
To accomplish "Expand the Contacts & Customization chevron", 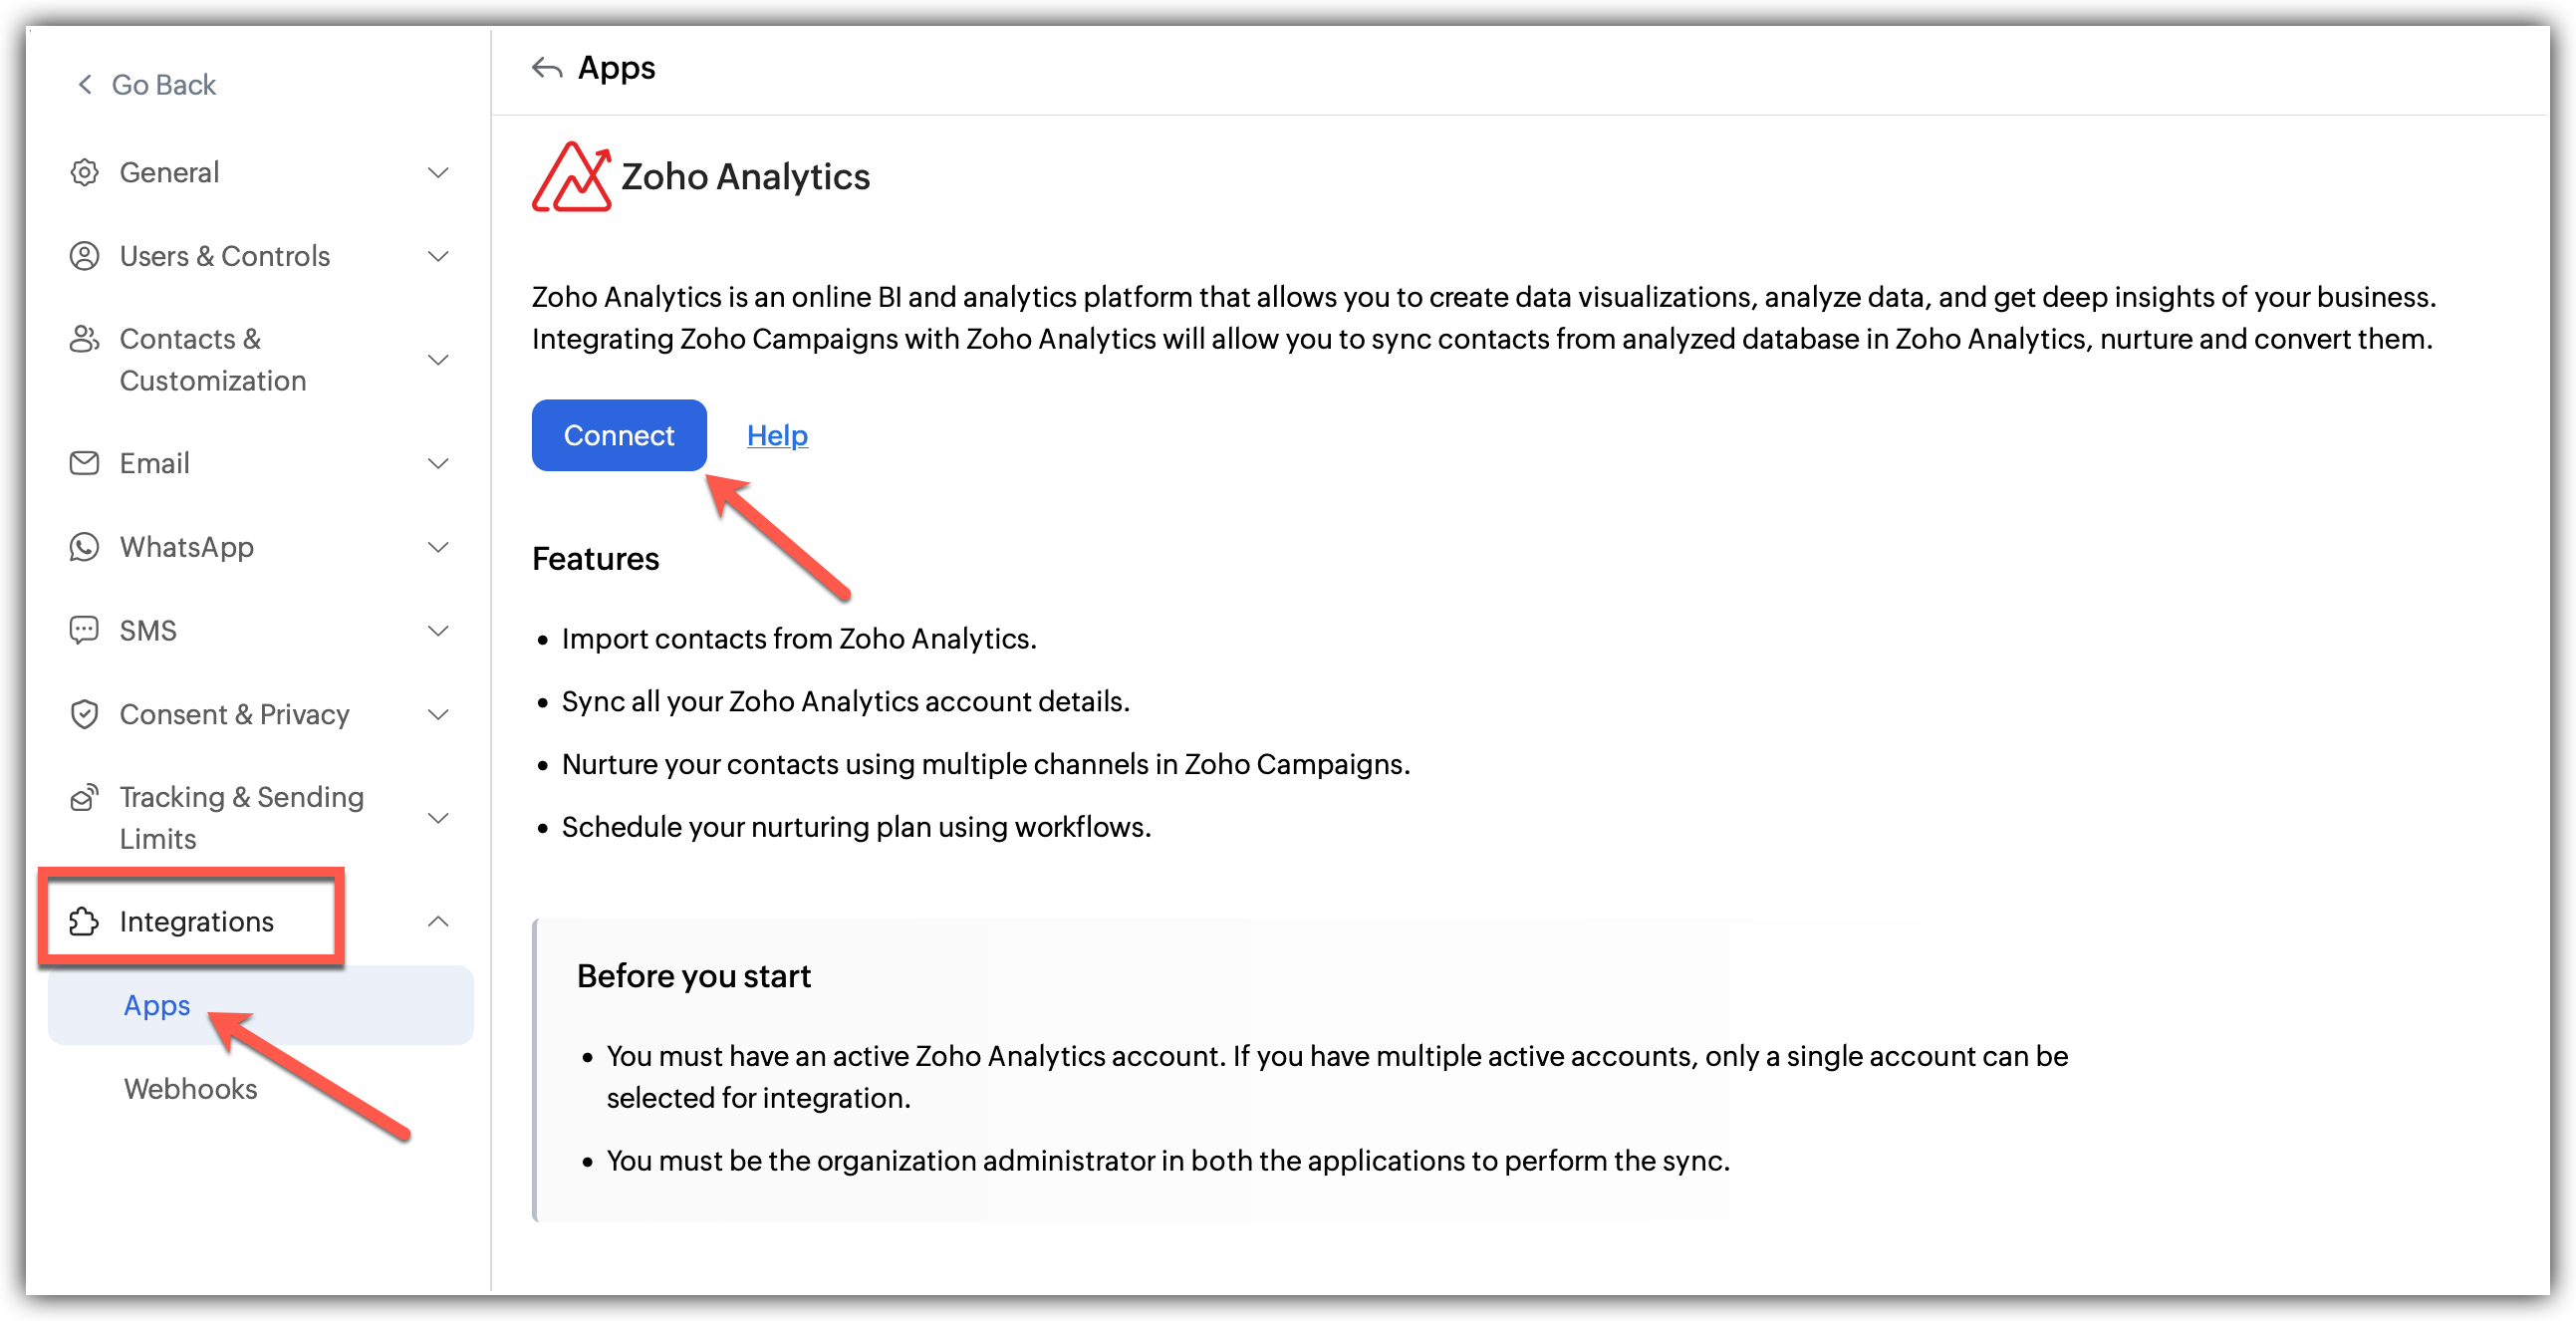I will pyautogui.click(x=438, y=359).
